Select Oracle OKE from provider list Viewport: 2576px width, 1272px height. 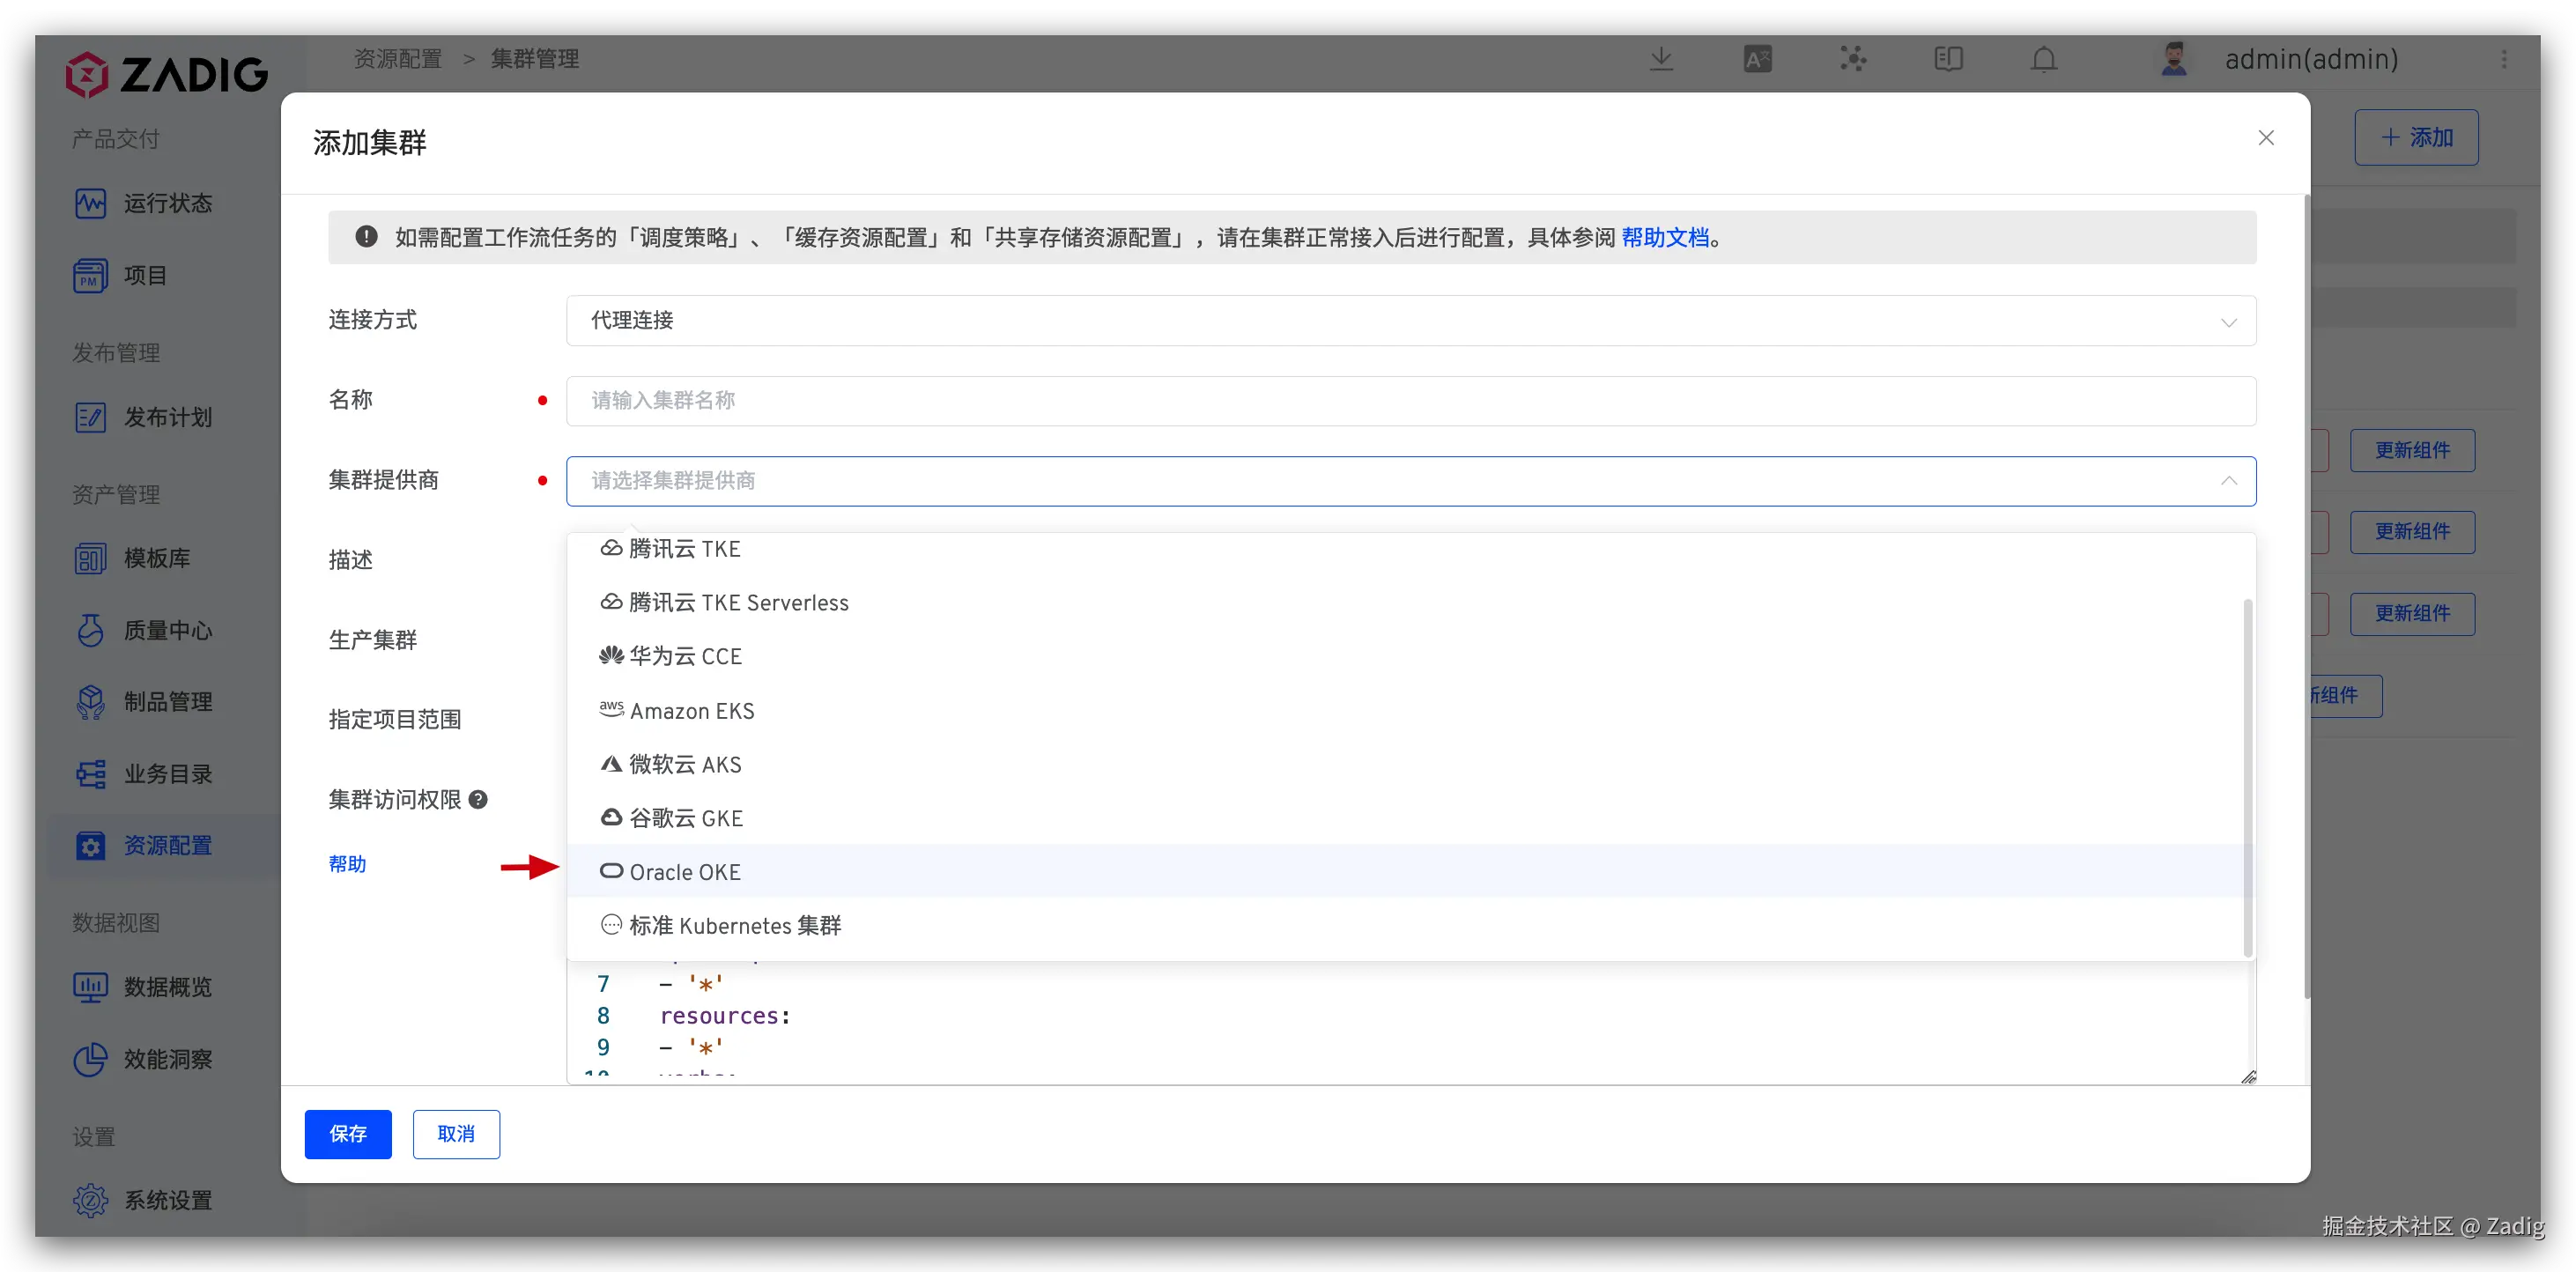[x=686, y=872]
